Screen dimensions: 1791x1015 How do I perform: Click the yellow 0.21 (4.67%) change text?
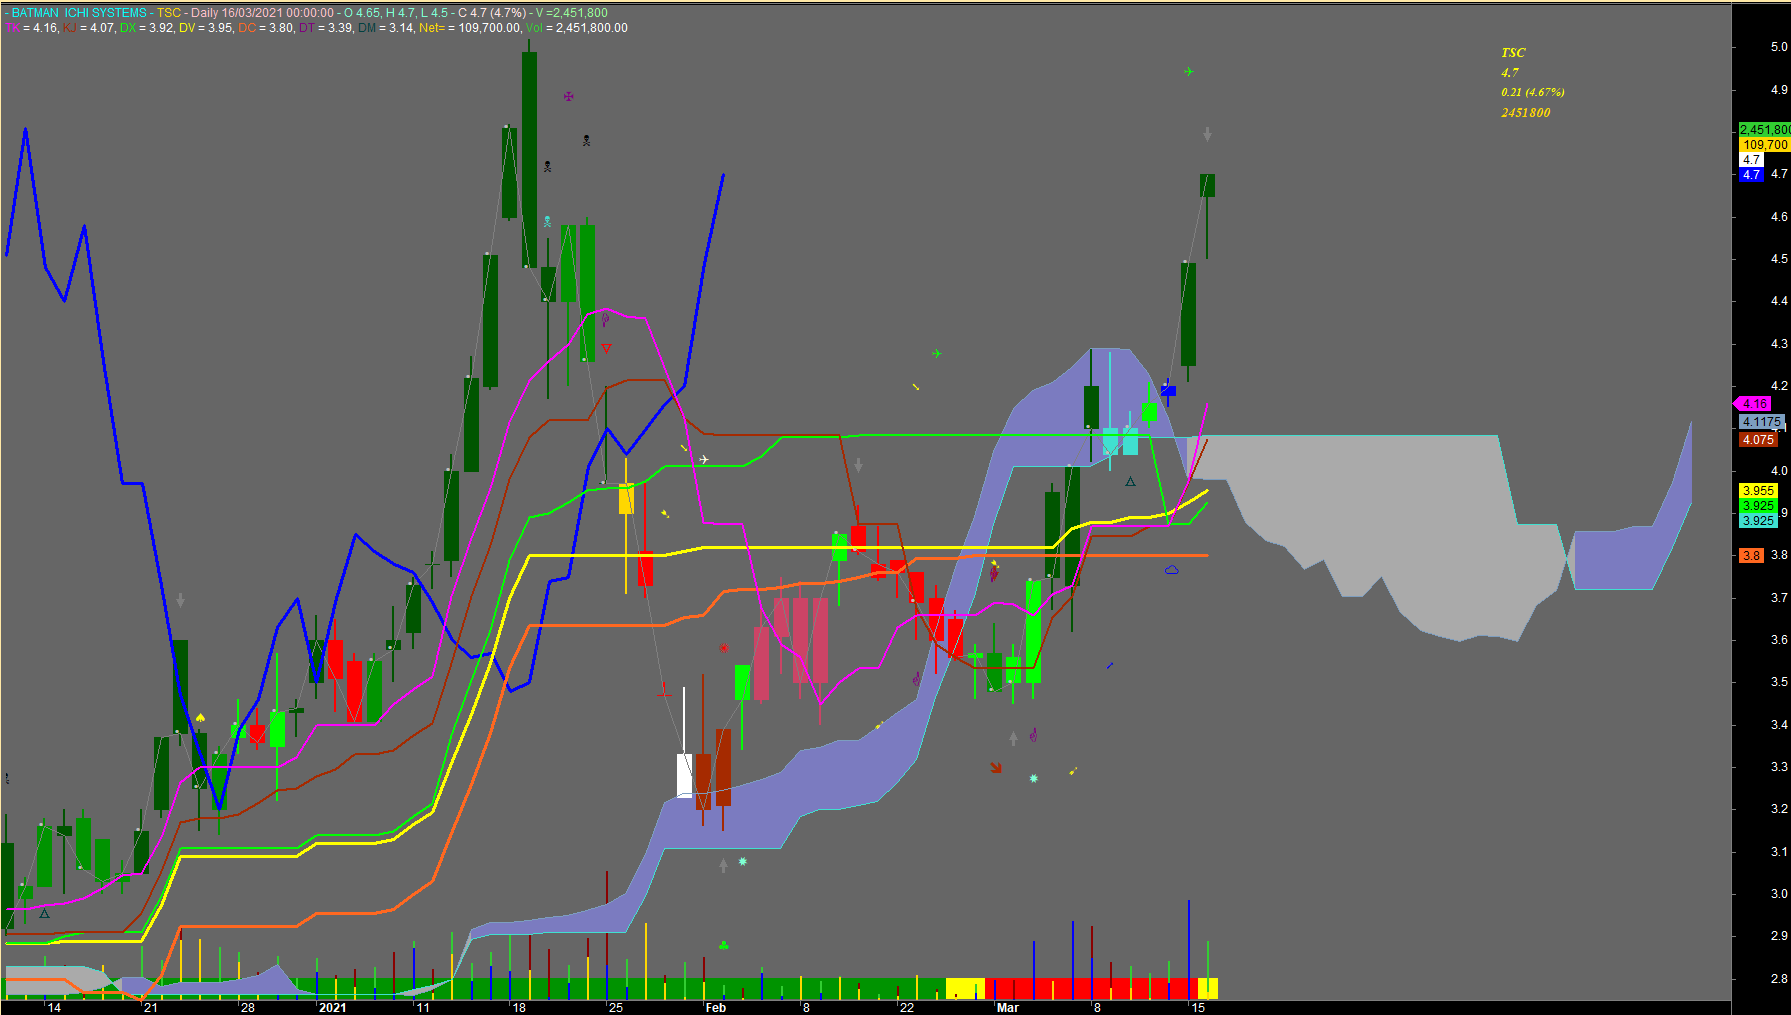(1532, 92)
